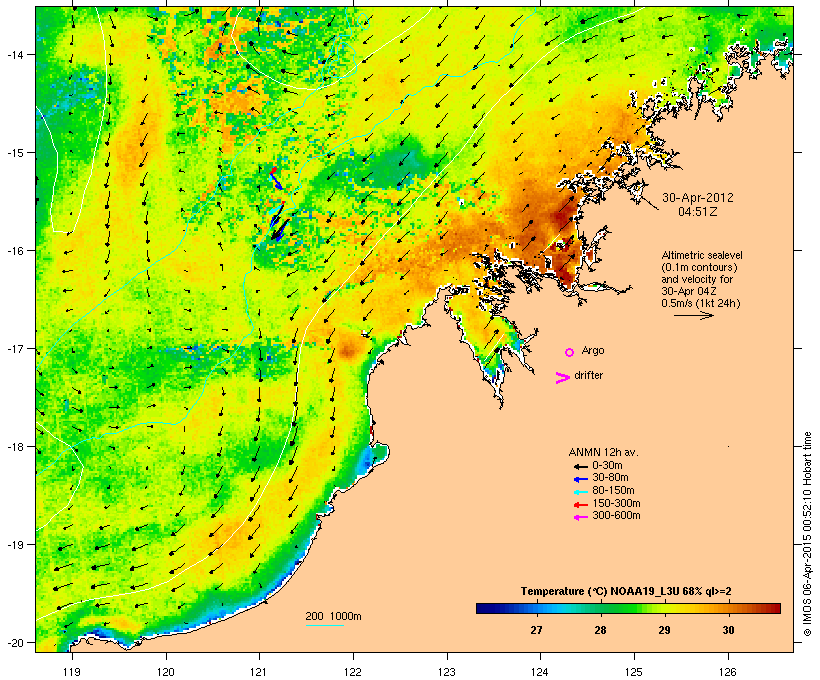820x680 pixels.
Task: Click the latitude axis label -14
Action: pyautogui.click(x=15, y=54)
